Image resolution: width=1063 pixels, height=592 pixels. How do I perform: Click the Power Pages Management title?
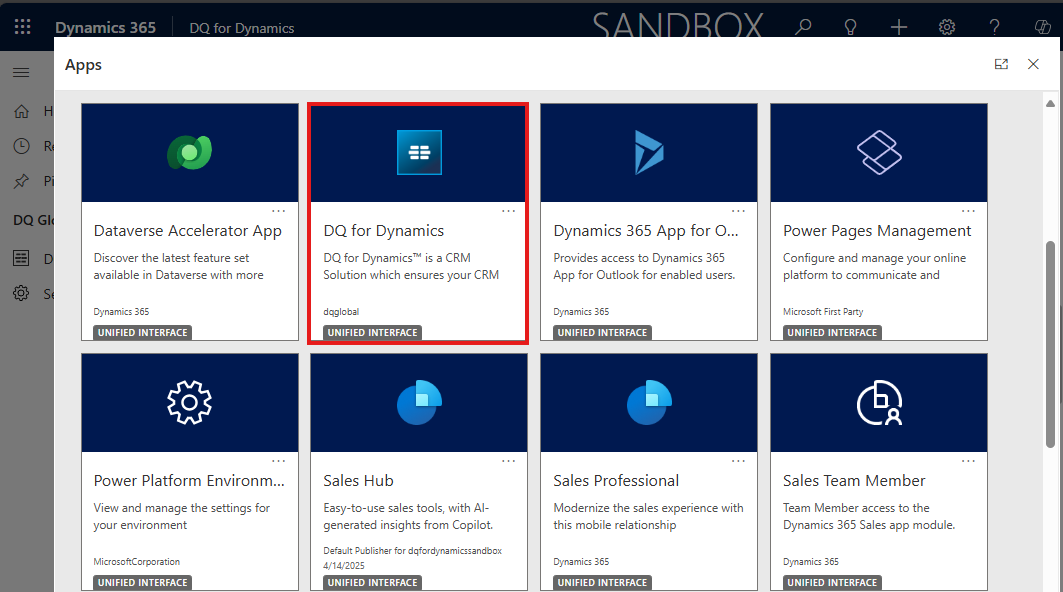[877, 231]
